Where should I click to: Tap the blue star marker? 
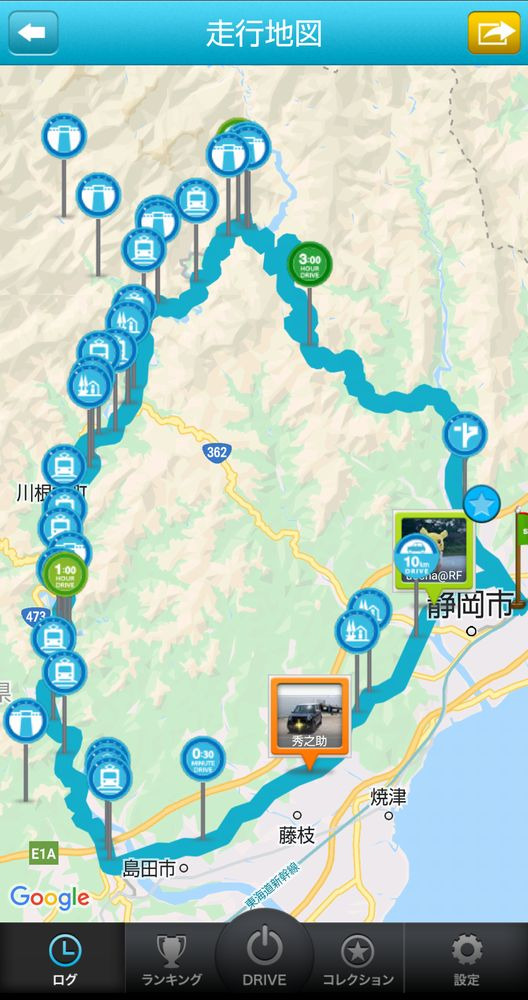point(481,504)
